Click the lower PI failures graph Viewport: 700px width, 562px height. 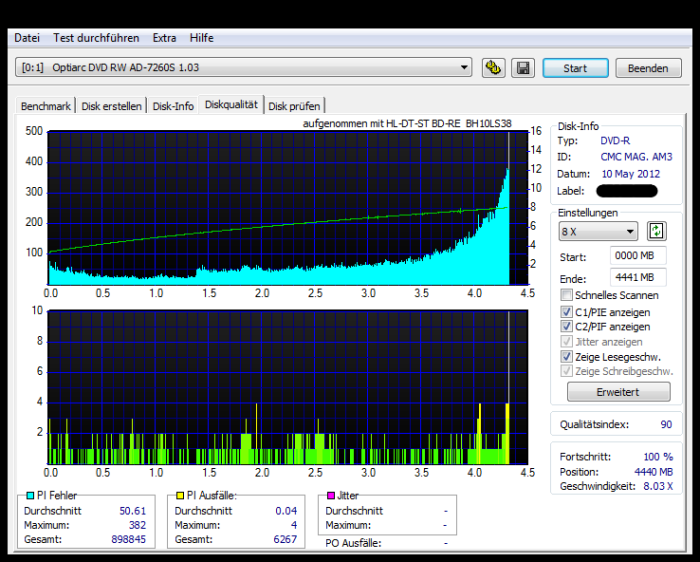click(x=288, y=387)
